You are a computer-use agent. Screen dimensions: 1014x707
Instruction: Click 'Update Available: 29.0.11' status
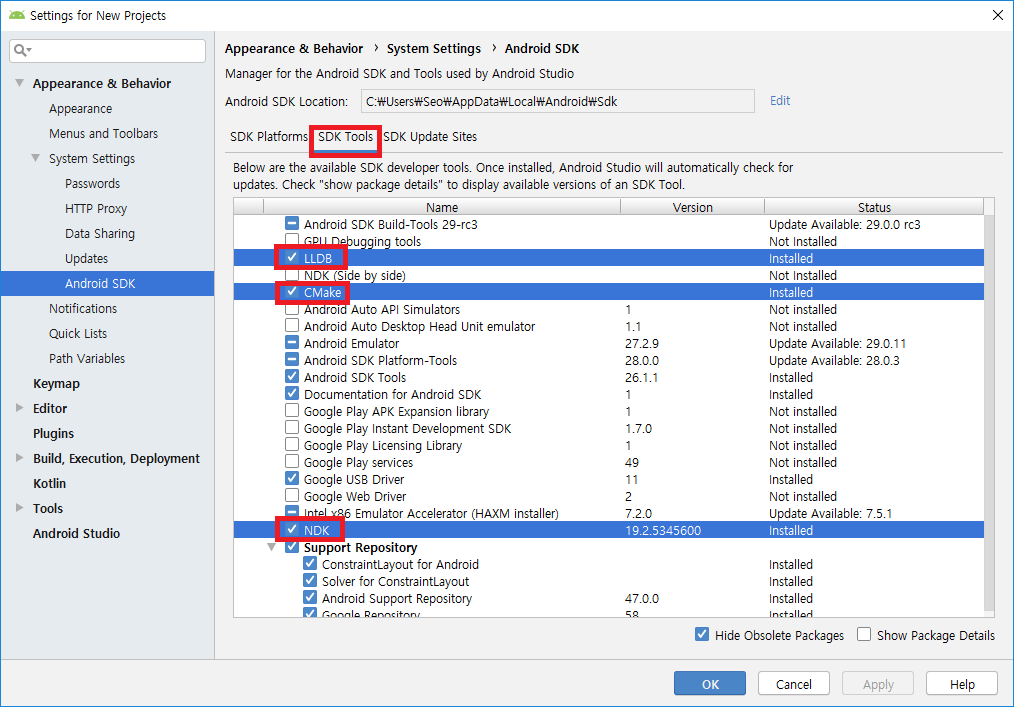[x=837, y=343]
